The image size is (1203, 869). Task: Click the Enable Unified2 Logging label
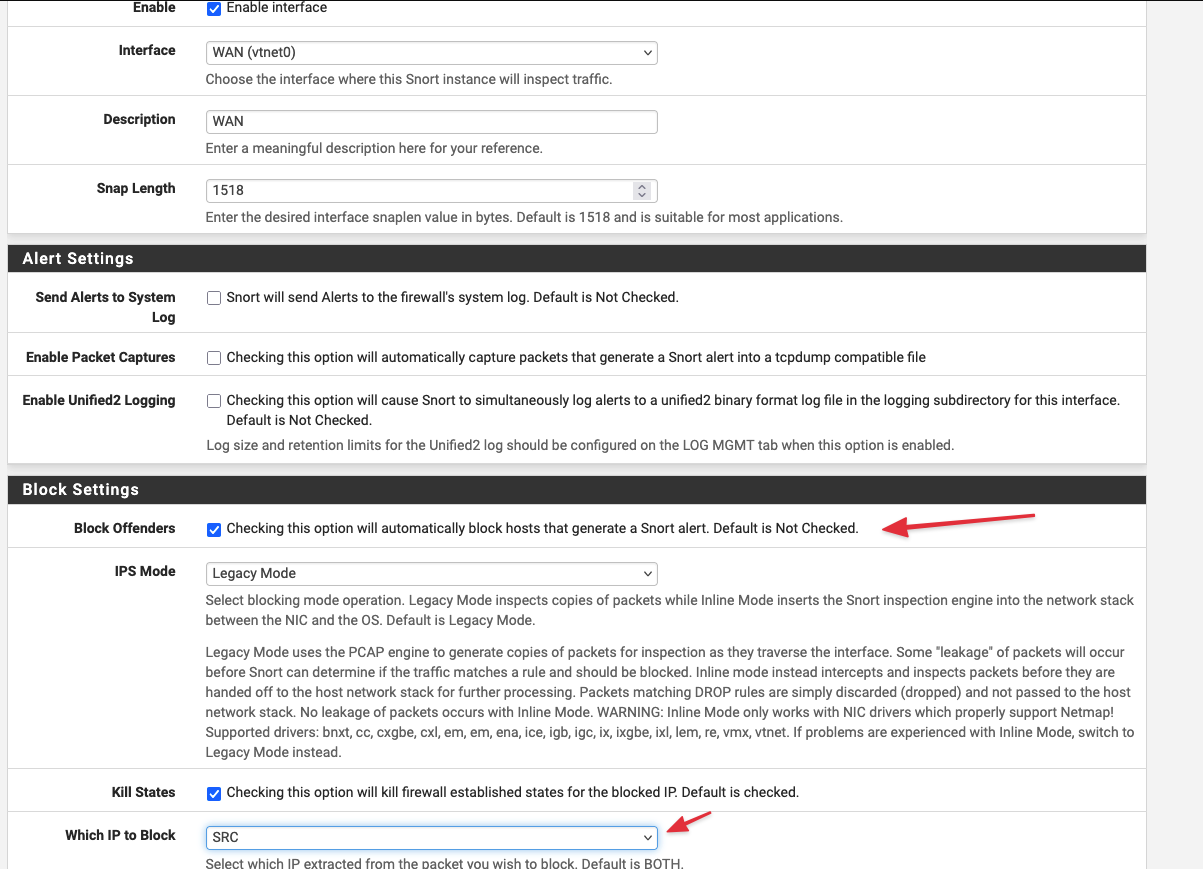click(99, 400)
